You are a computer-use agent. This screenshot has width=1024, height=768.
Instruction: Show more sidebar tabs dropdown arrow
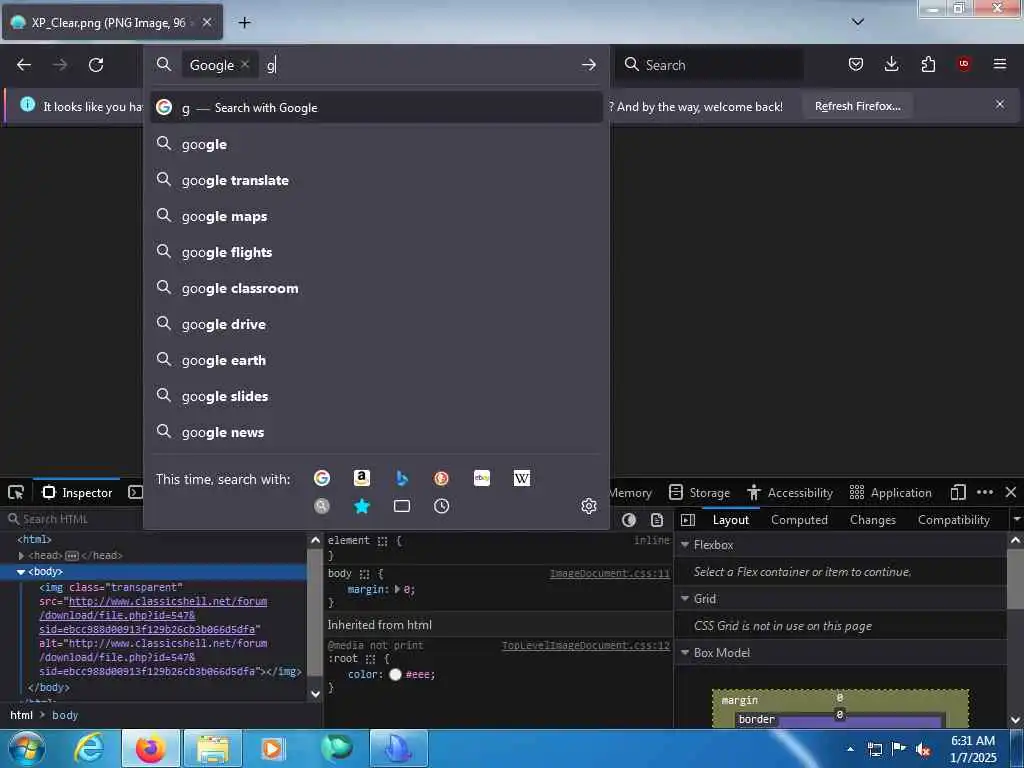pos(1016,520)
